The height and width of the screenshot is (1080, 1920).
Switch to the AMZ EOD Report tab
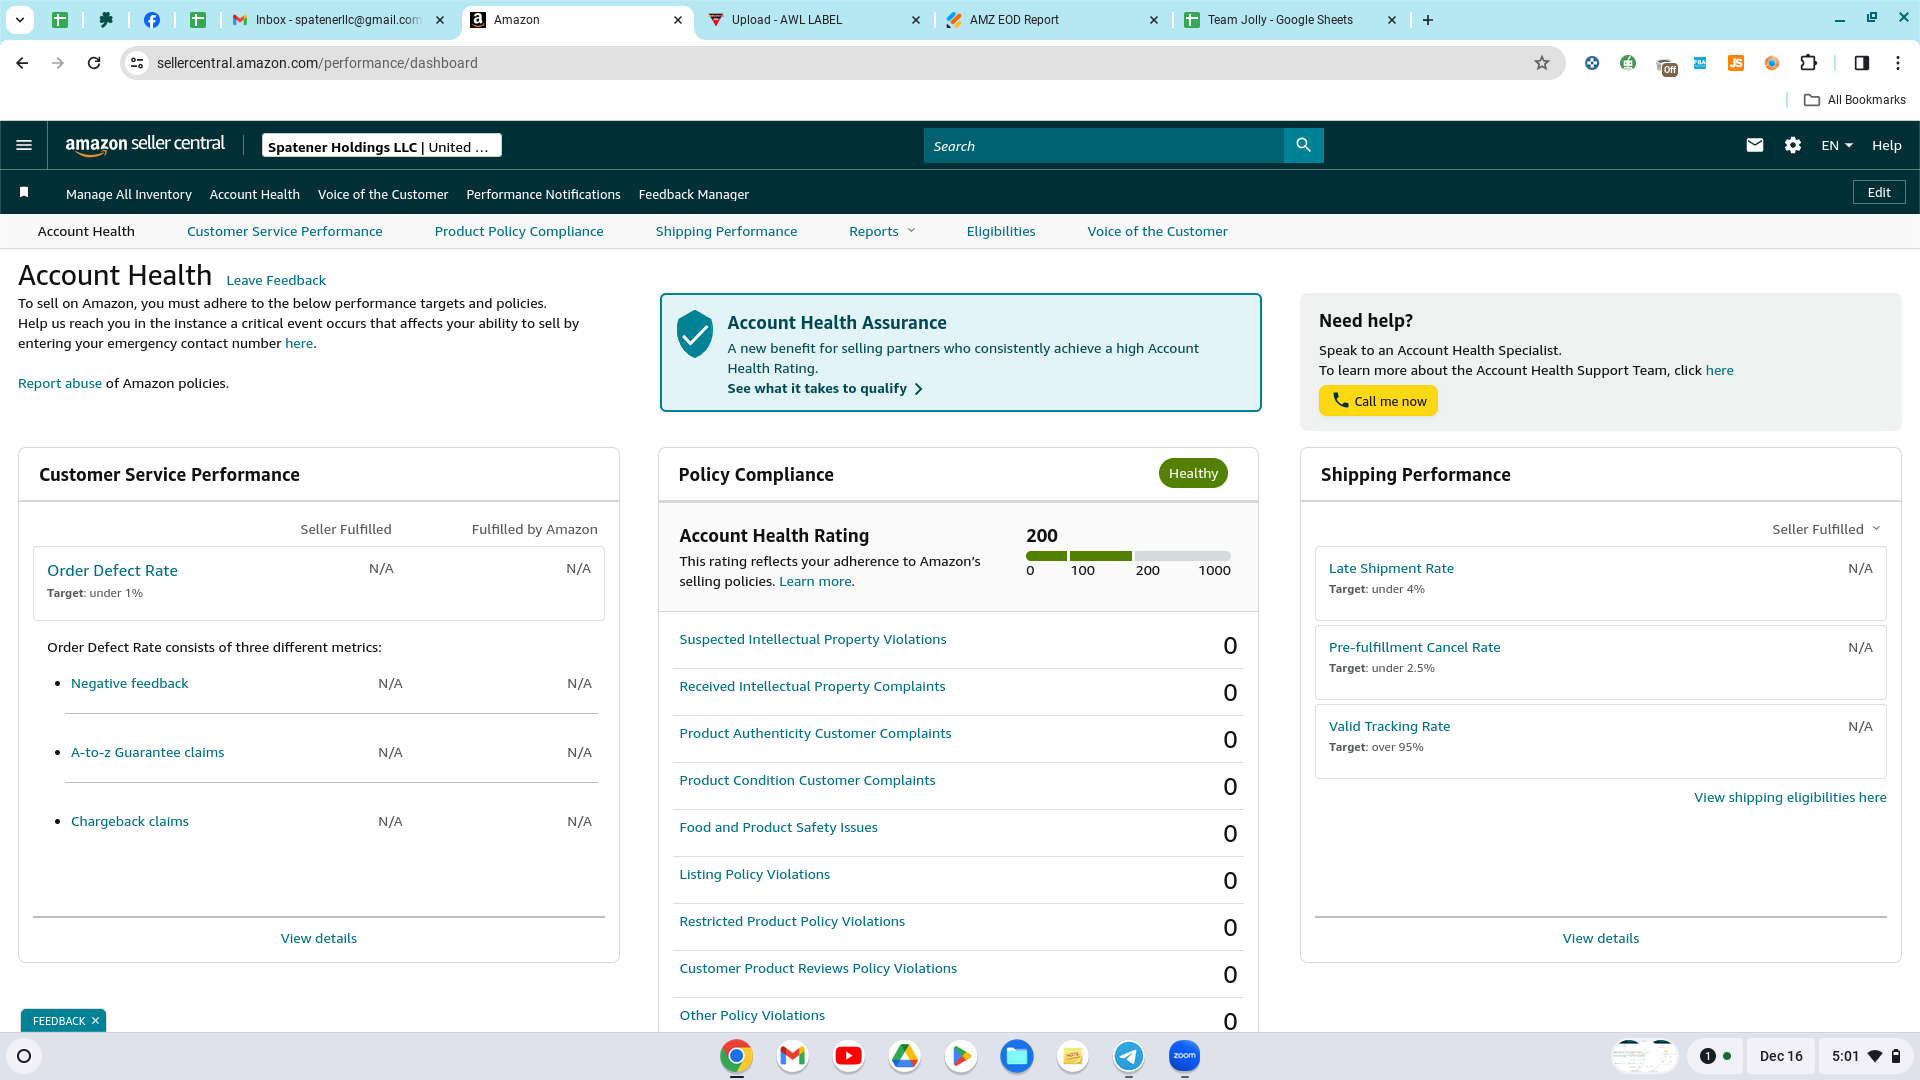coord(1051,20)
